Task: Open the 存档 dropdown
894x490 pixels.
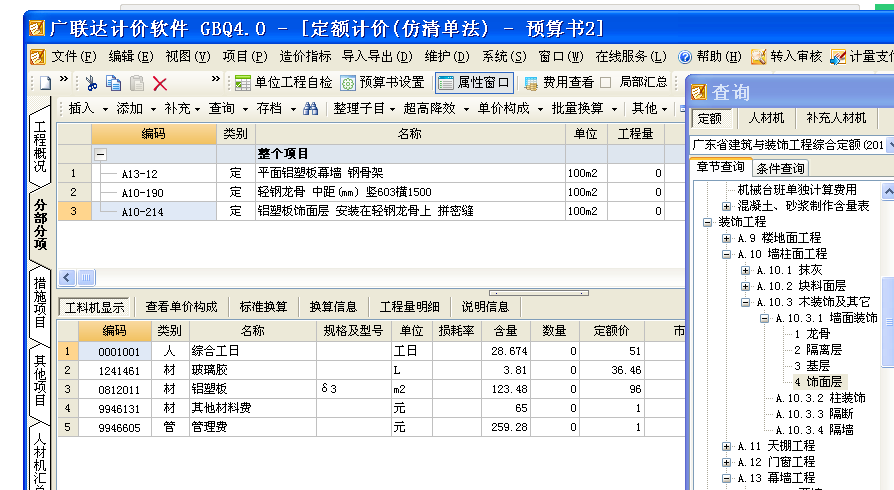Action: tap(275, 108)
